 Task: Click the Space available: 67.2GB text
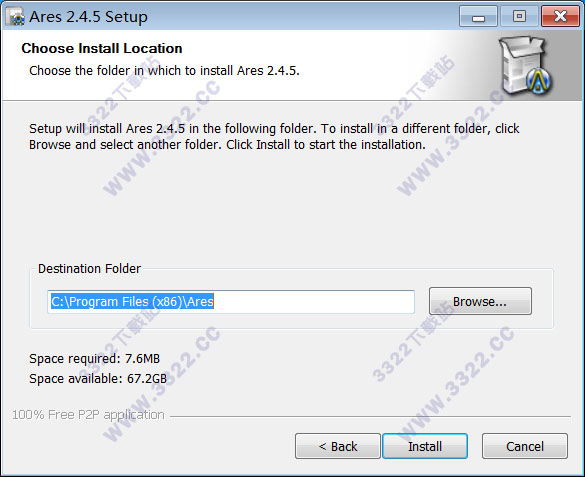tap(98, 379)
